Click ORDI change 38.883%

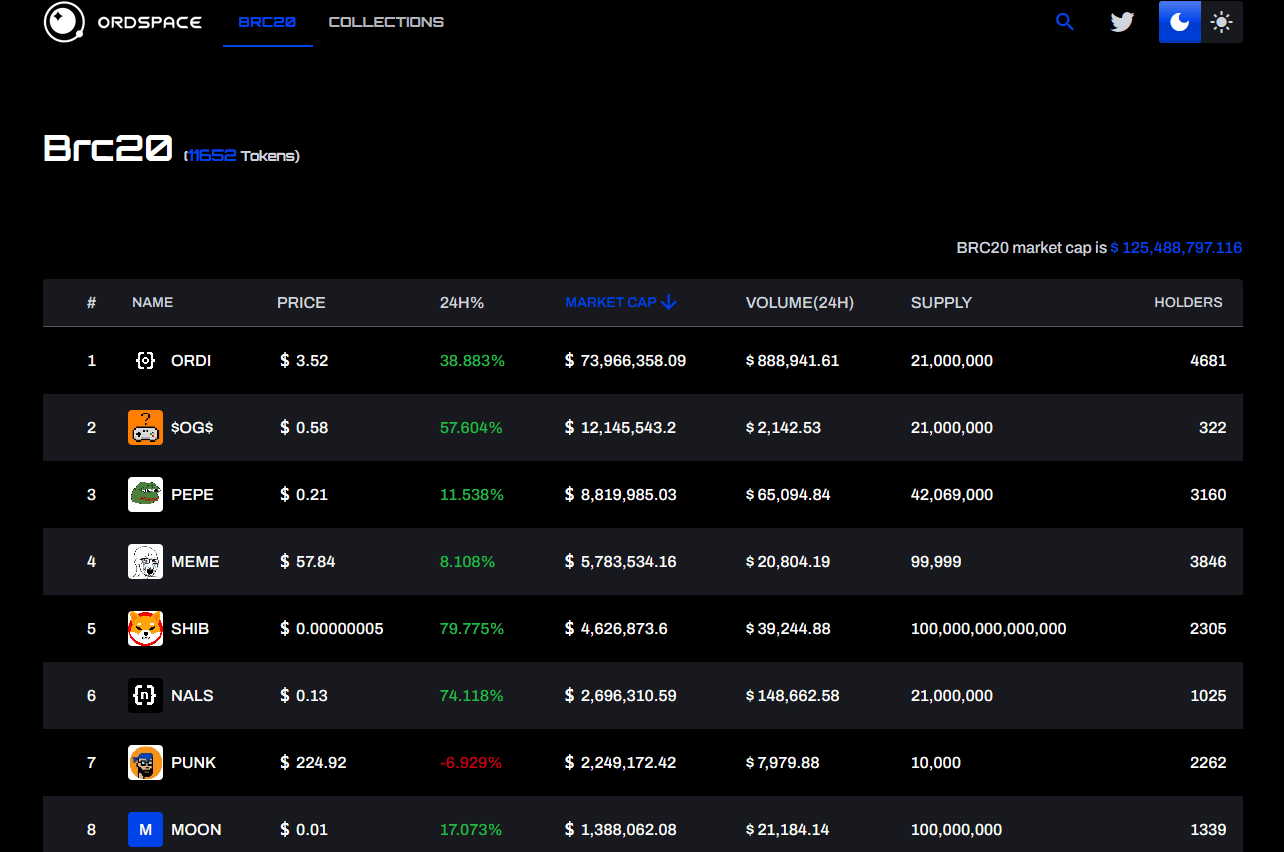472,360
